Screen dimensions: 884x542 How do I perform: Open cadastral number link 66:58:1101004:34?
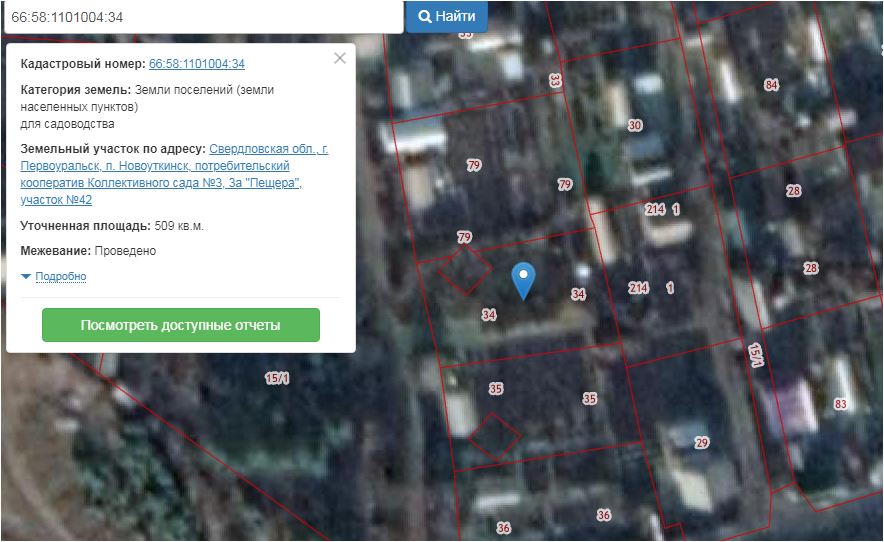pos(197,64)
